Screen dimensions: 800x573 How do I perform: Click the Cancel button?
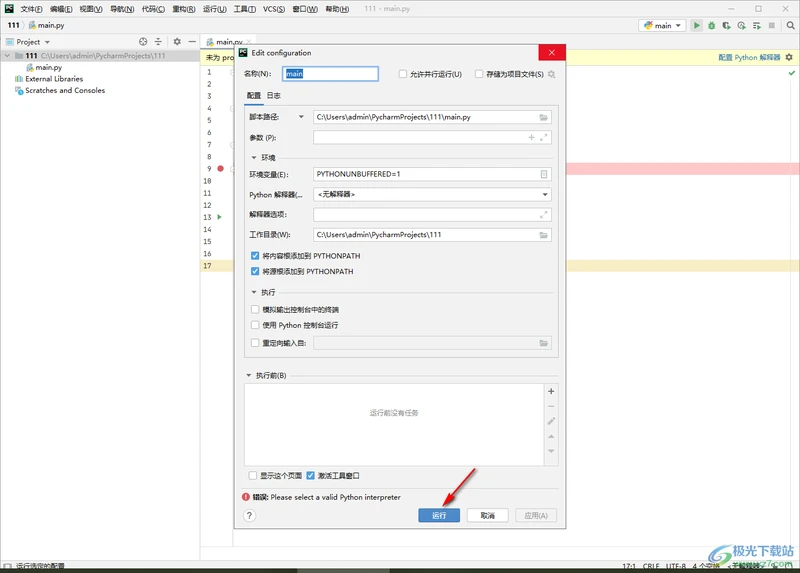[487, 515]
